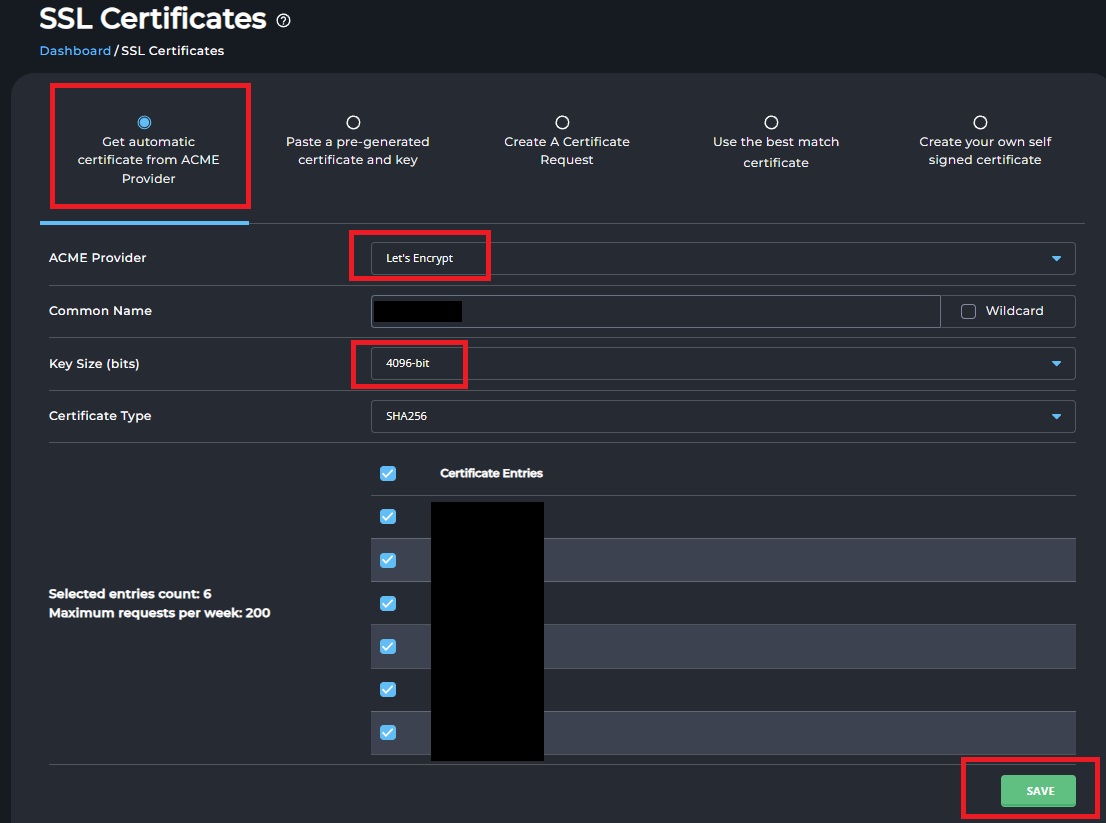
Task: Click the Key Size (bits) label
Action: click(x=94, y=364)
